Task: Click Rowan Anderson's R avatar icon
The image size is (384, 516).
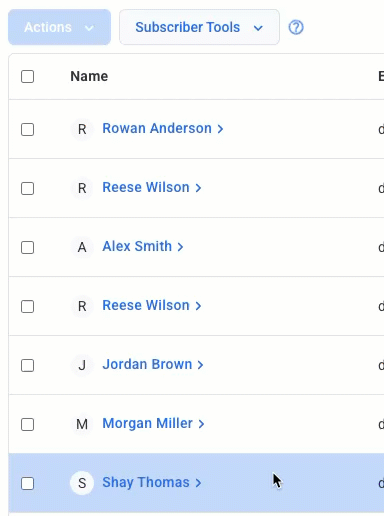Action: coord(82,129)
